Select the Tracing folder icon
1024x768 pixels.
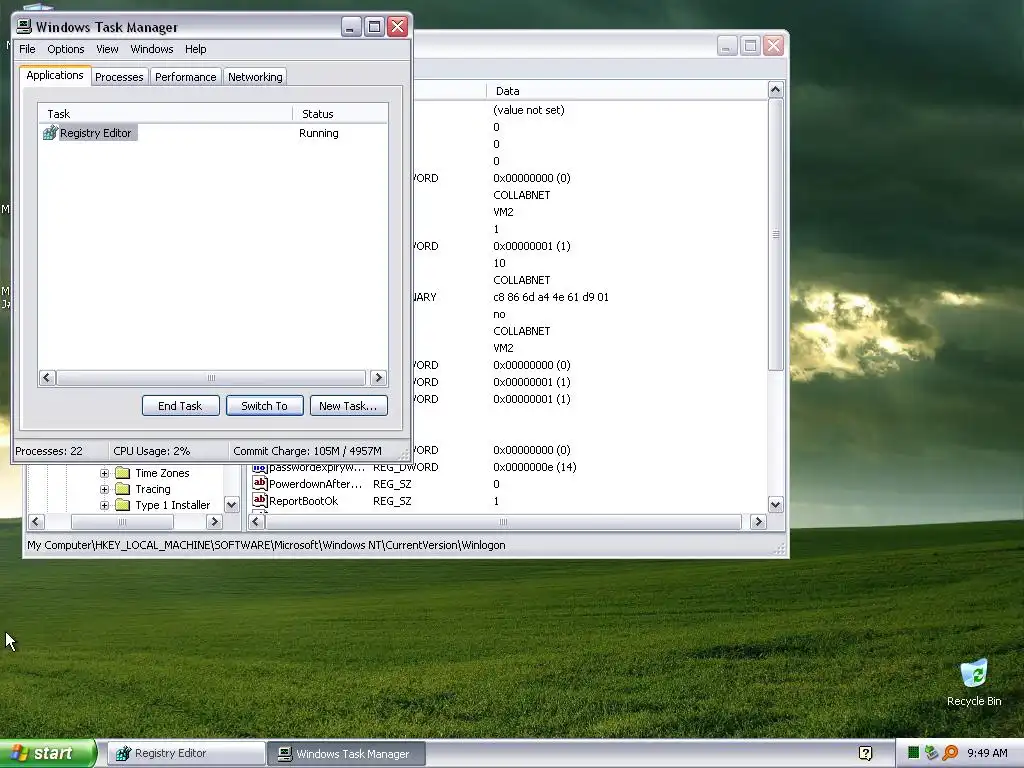pyautogui.click(x=123, y=488)
